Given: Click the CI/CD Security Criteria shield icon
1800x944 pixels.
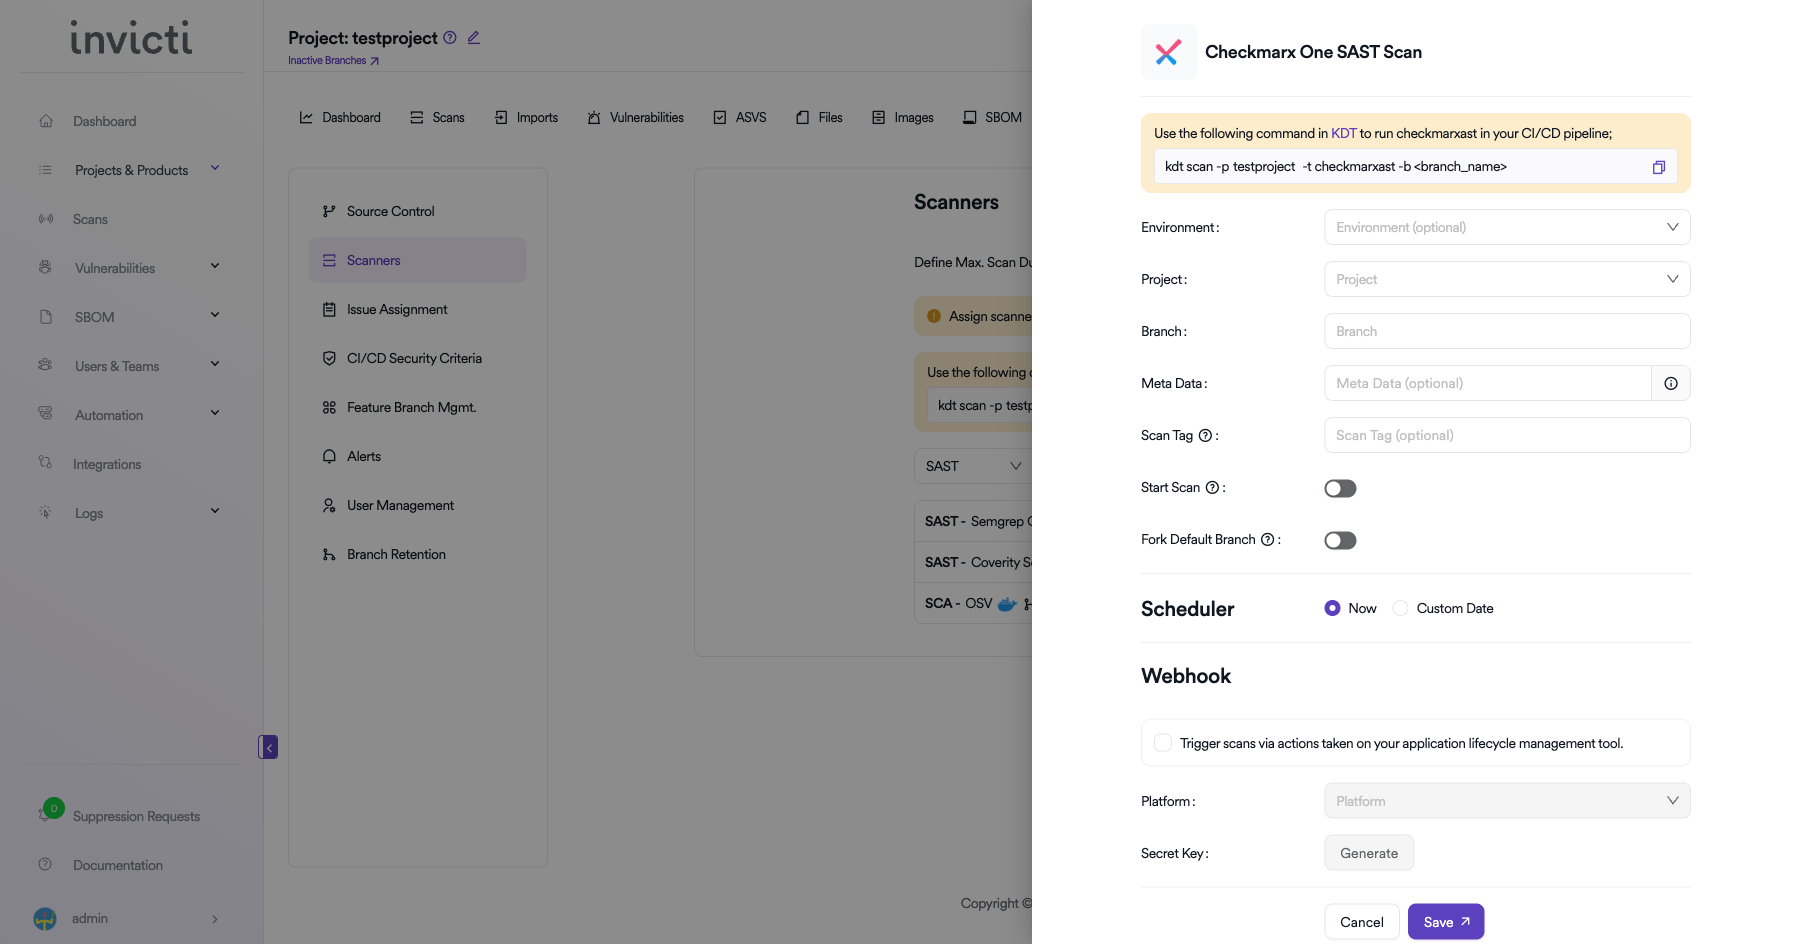Looking at the screenshot, I should click(x=329, y=358).
